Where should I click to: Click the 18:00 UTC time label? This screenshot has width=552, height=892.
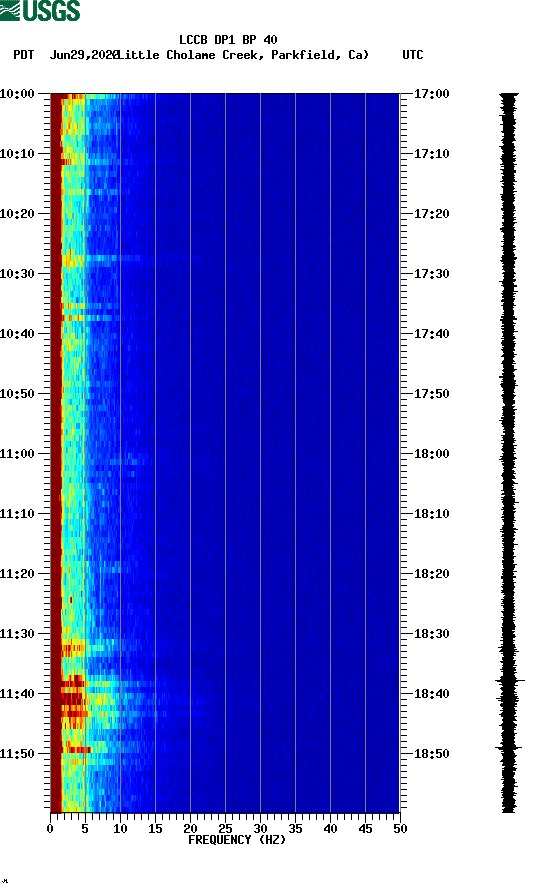tap(431, 454)
